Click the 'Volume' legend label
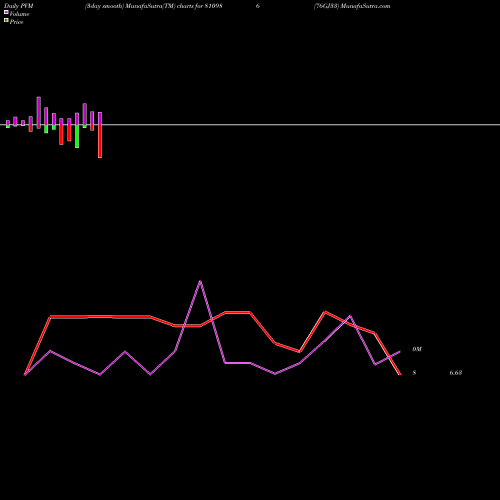Screen dimensions: 500x500 click(x=19, y=14)
